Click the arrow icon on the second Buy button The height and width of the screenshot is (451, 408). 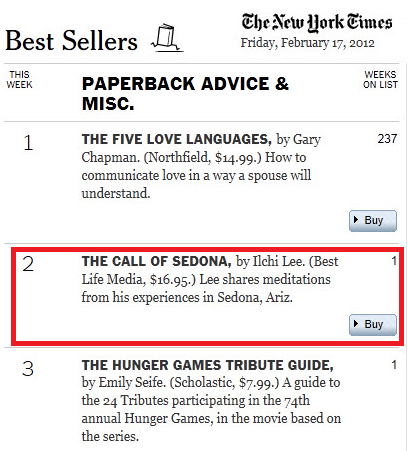coord(356,324)
